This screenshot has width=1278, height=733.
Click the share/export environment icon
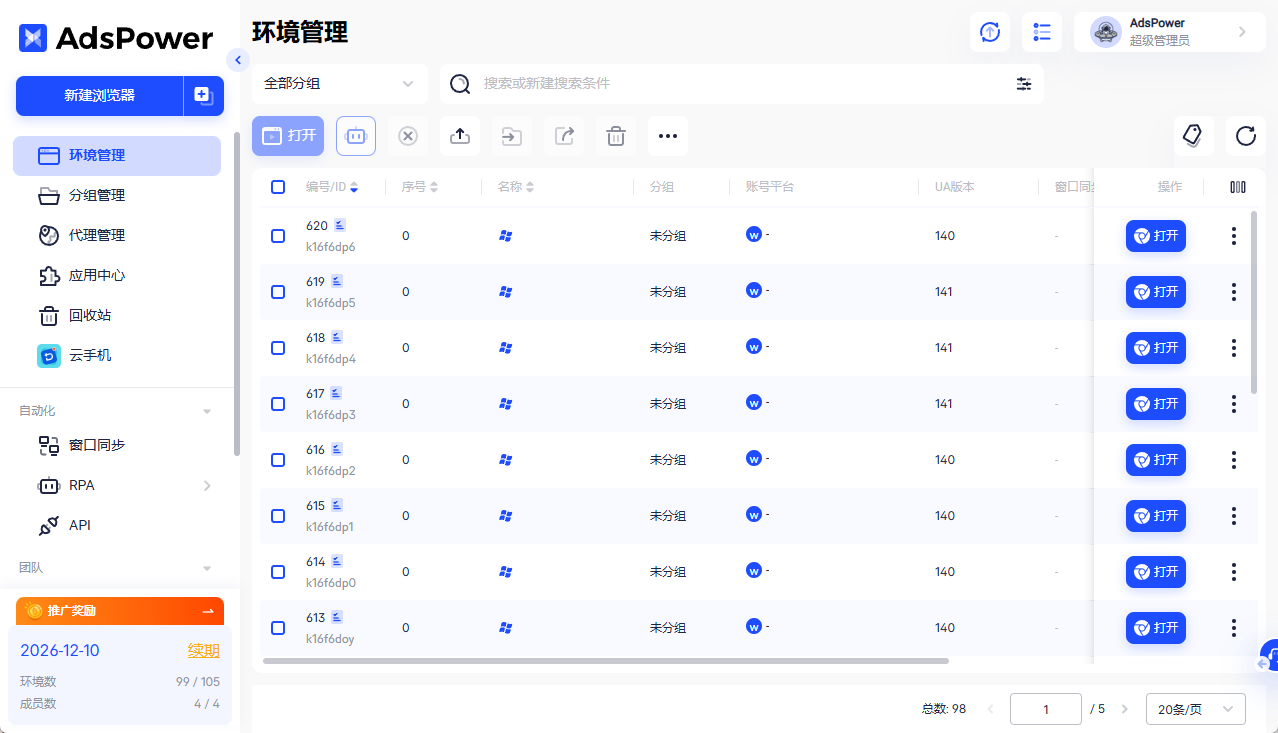click(563, 135)
